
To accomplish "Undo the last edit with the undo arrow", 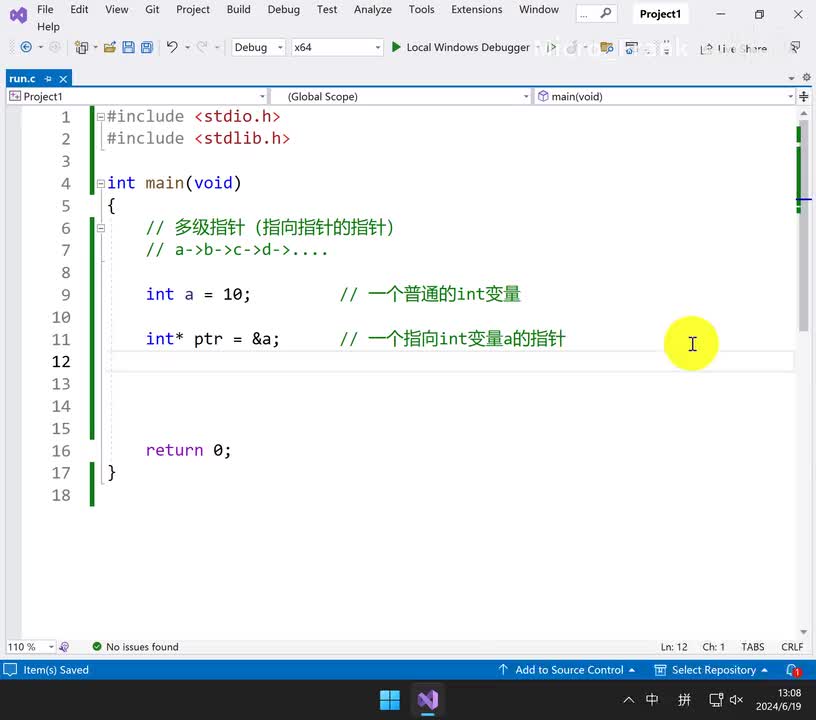I will (x=172, y=47).
